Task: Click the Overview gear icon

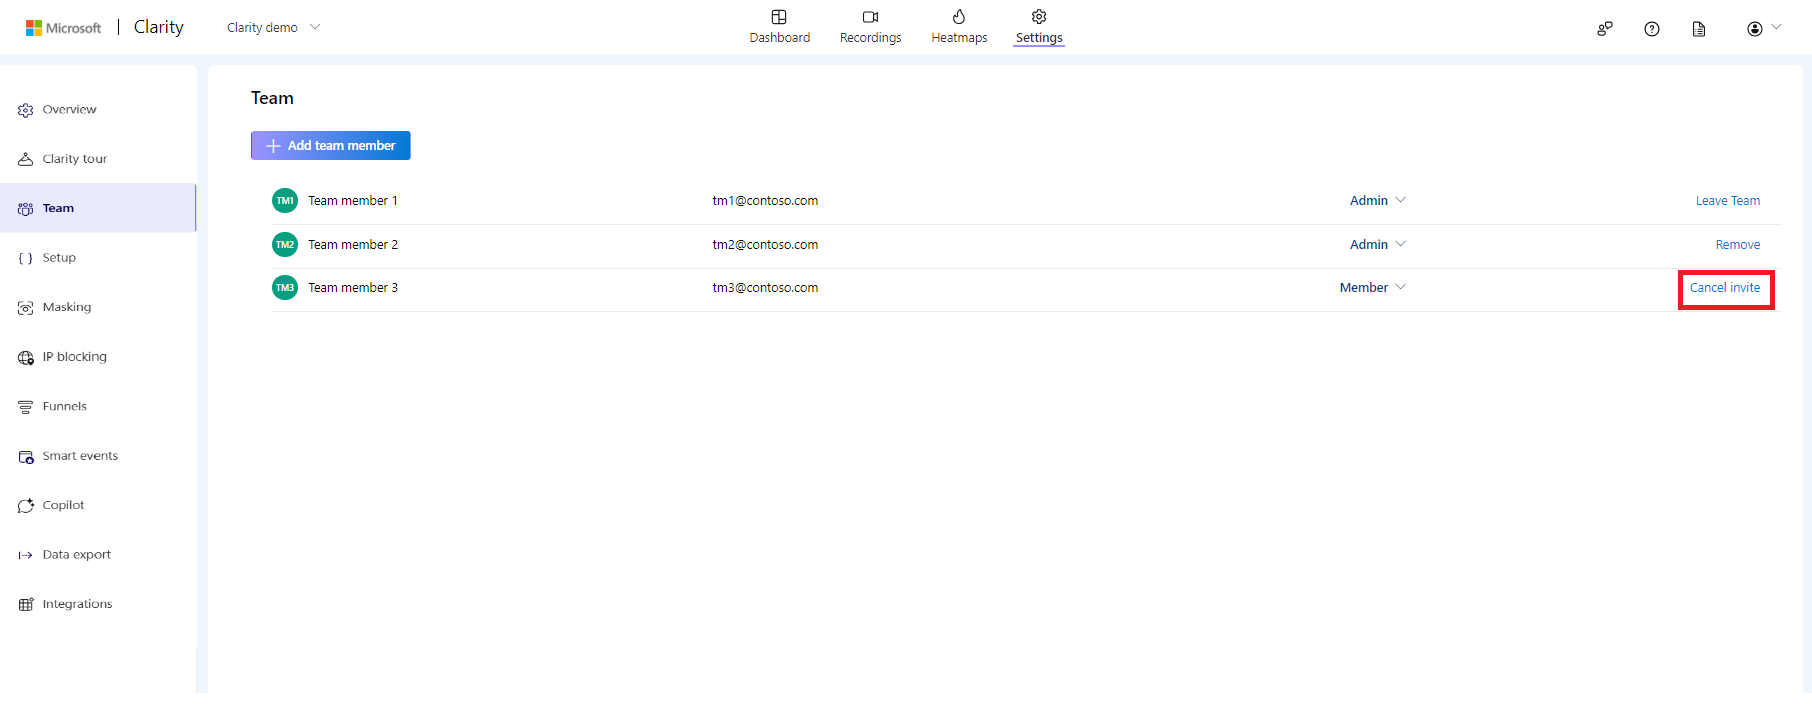Action: click(x=26, y=110)
